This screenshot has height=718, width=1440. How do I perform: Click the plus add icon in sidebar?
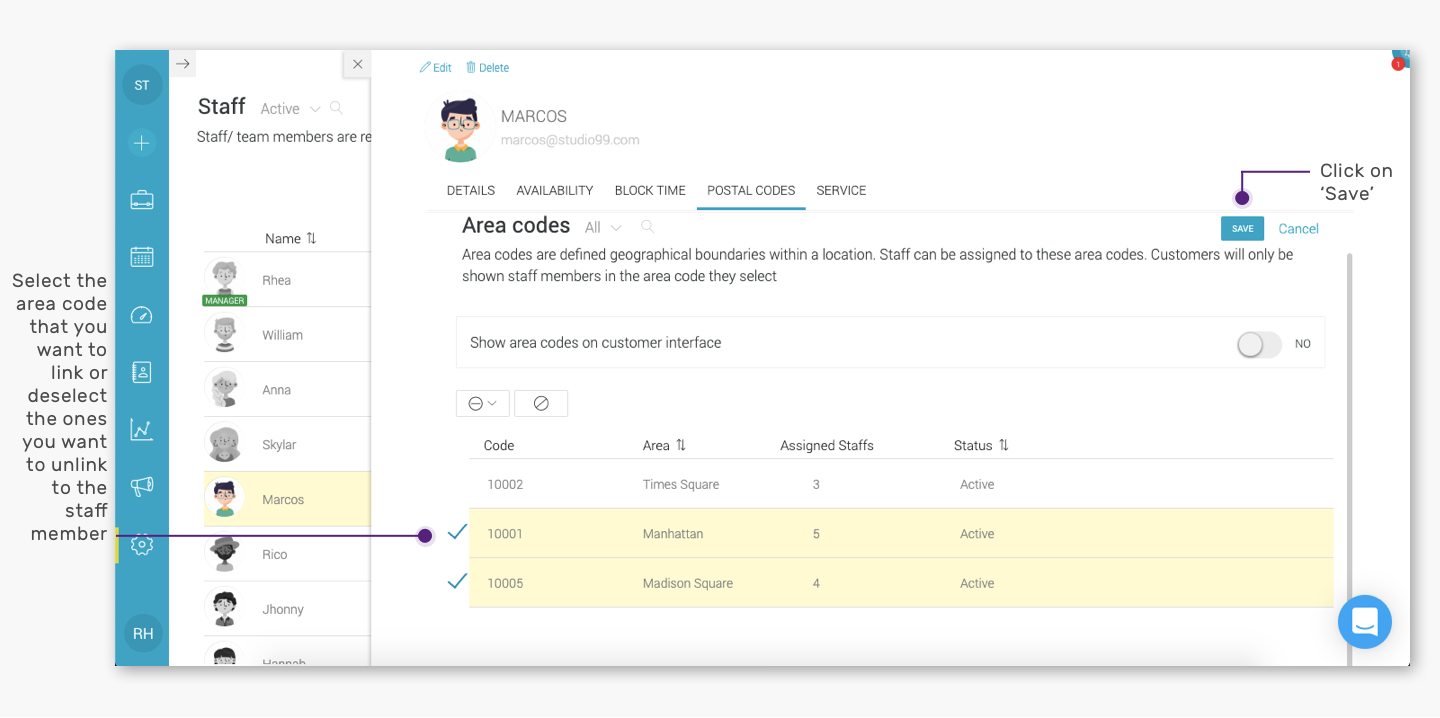point(142,143)
